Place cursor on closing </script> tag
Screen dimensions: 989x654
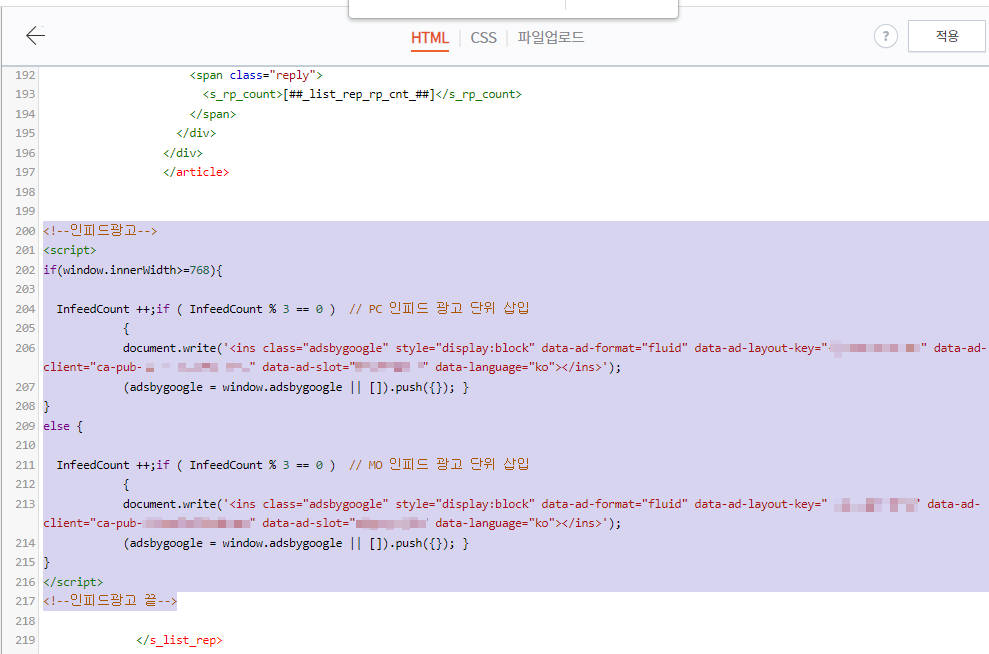click(x=73, y=582)
